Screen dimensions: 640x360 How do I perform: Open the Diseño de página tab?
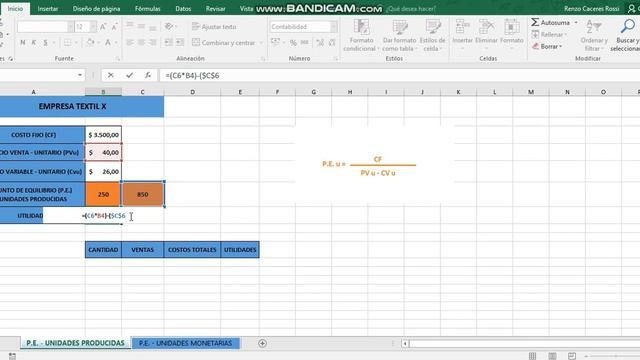(96, 9)
